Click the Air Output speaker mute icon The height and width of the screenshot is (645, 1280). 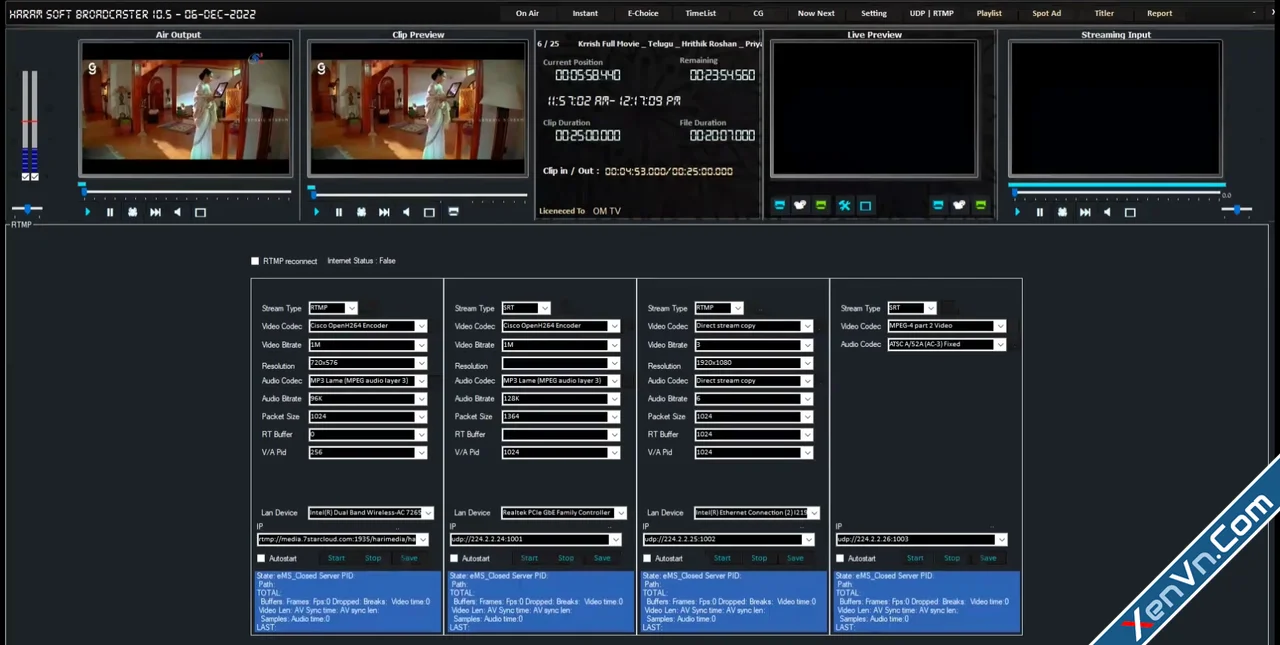coord(178,212)
